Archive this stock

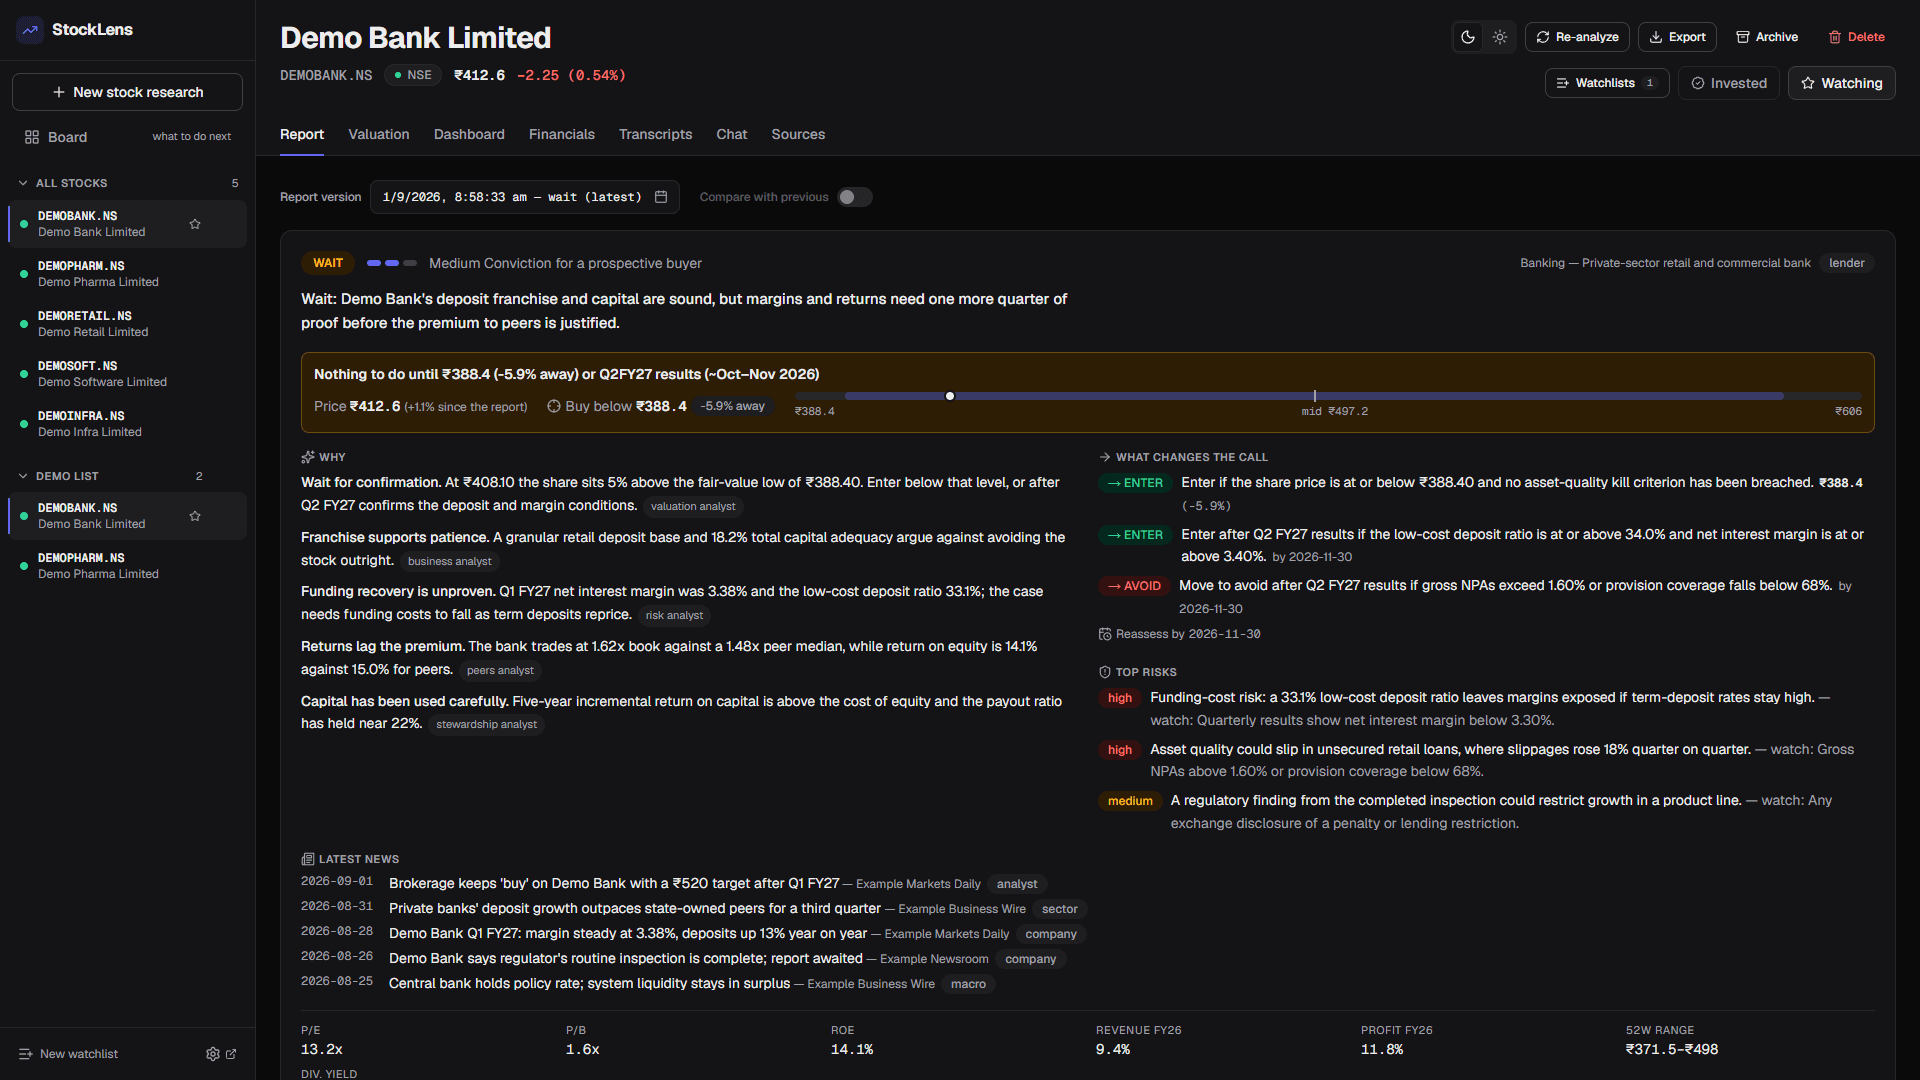[1767, 37]
